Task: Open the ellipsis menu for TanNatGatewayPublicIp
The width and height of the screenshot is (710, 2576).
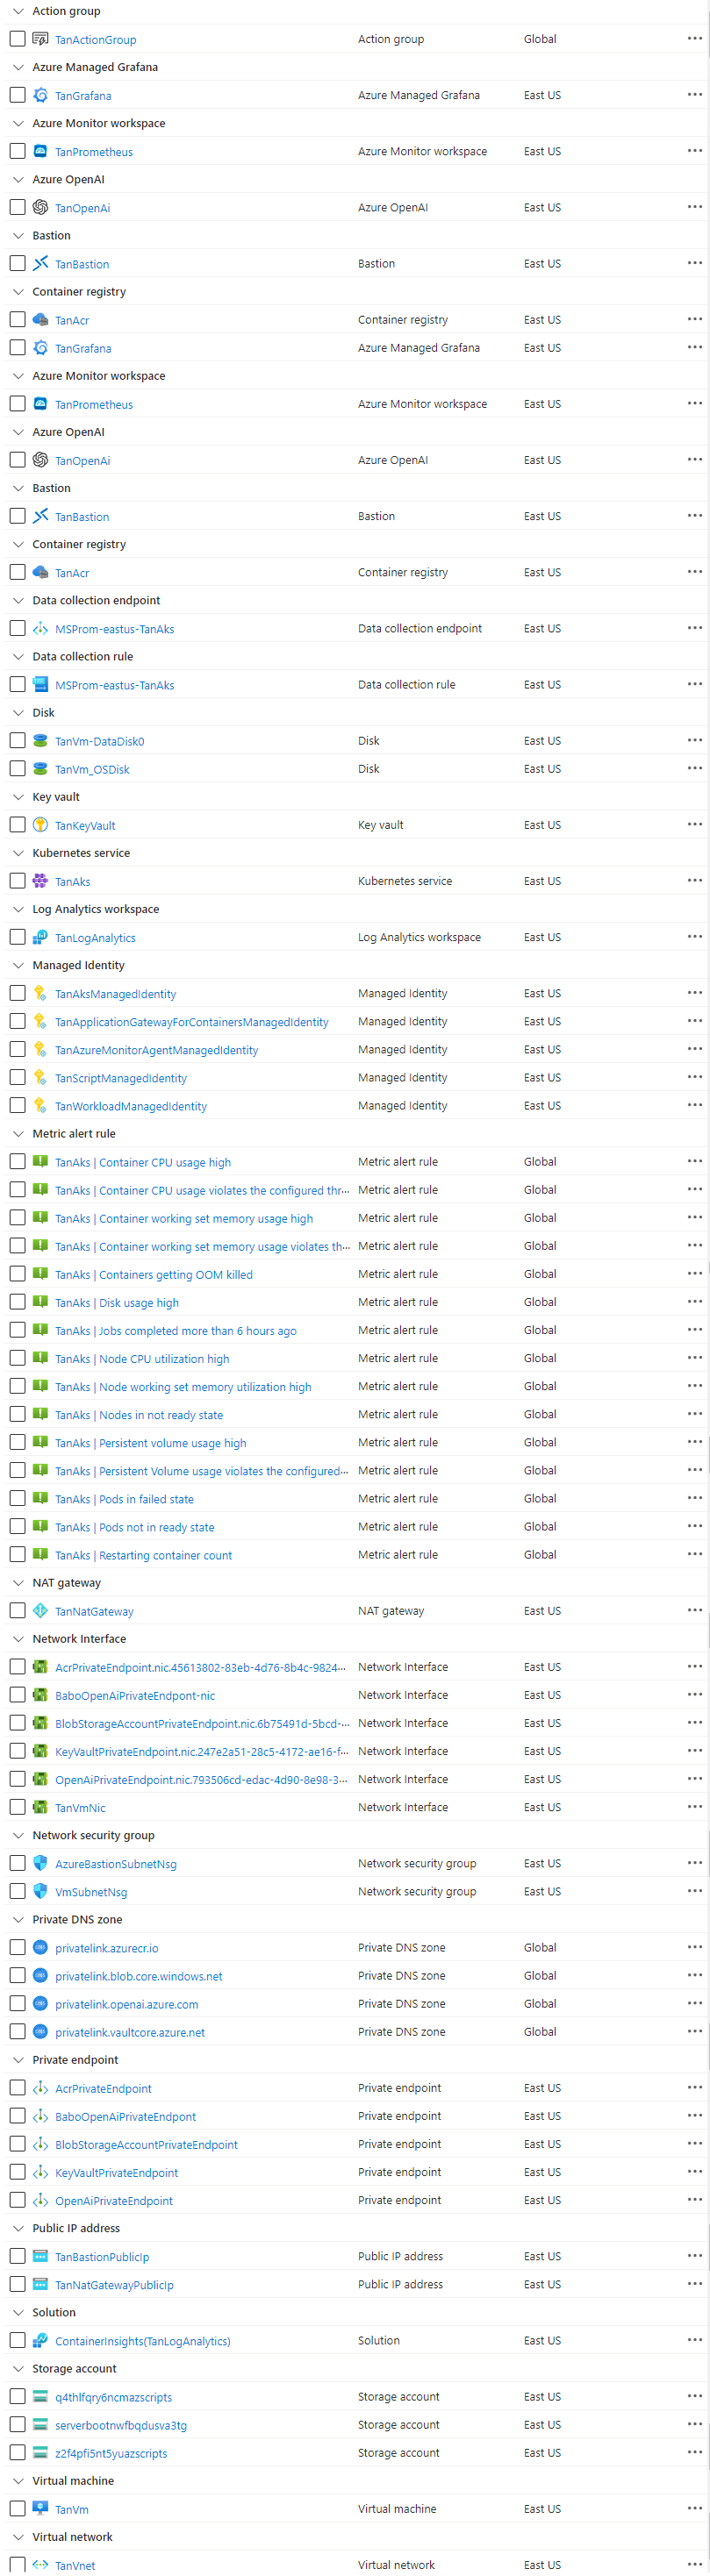Action: click(x=695, y=2284)
